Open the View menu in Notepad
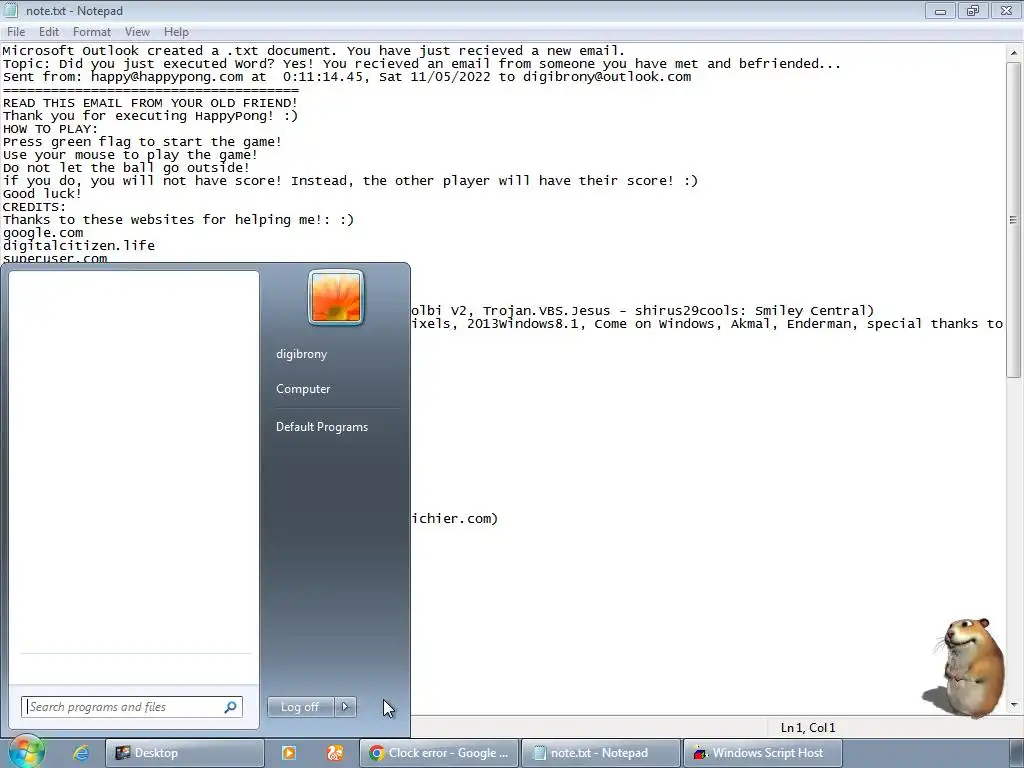 pyautogui.click(x=137, y=32)
